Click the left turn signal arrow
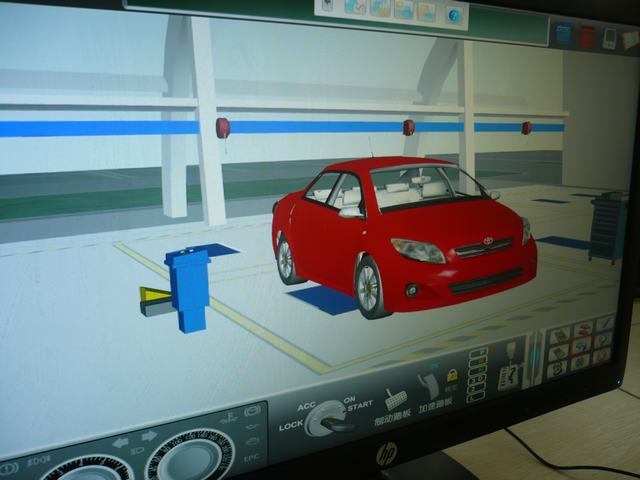The width and height of the screenshot is (640, 480). pos(120,442)
